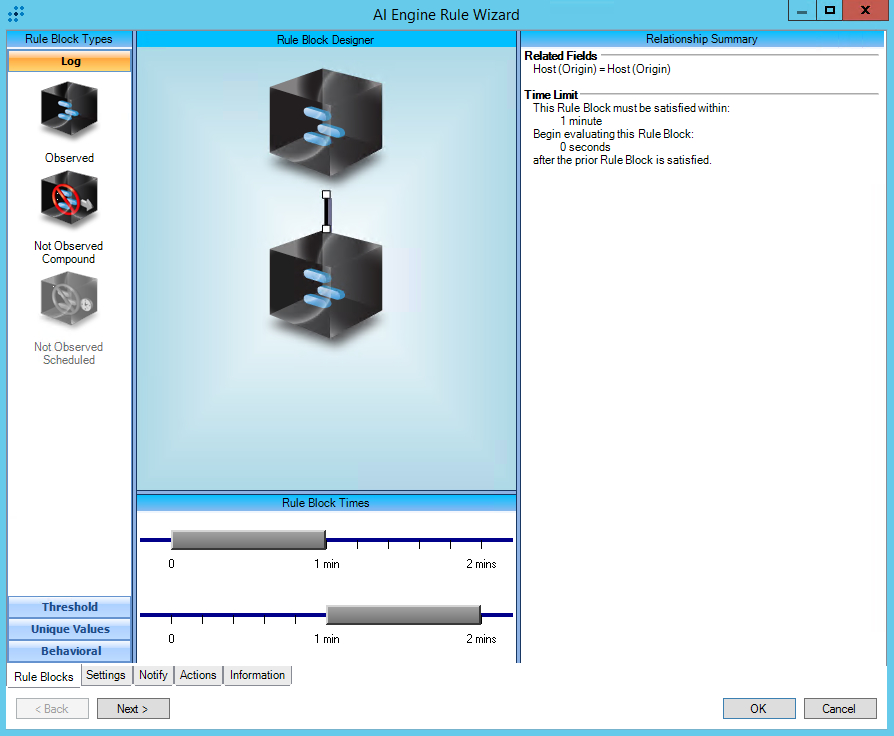Cancel the rule wizard
The height and width of the screenshot is (736, 894).
pos(839,709)
